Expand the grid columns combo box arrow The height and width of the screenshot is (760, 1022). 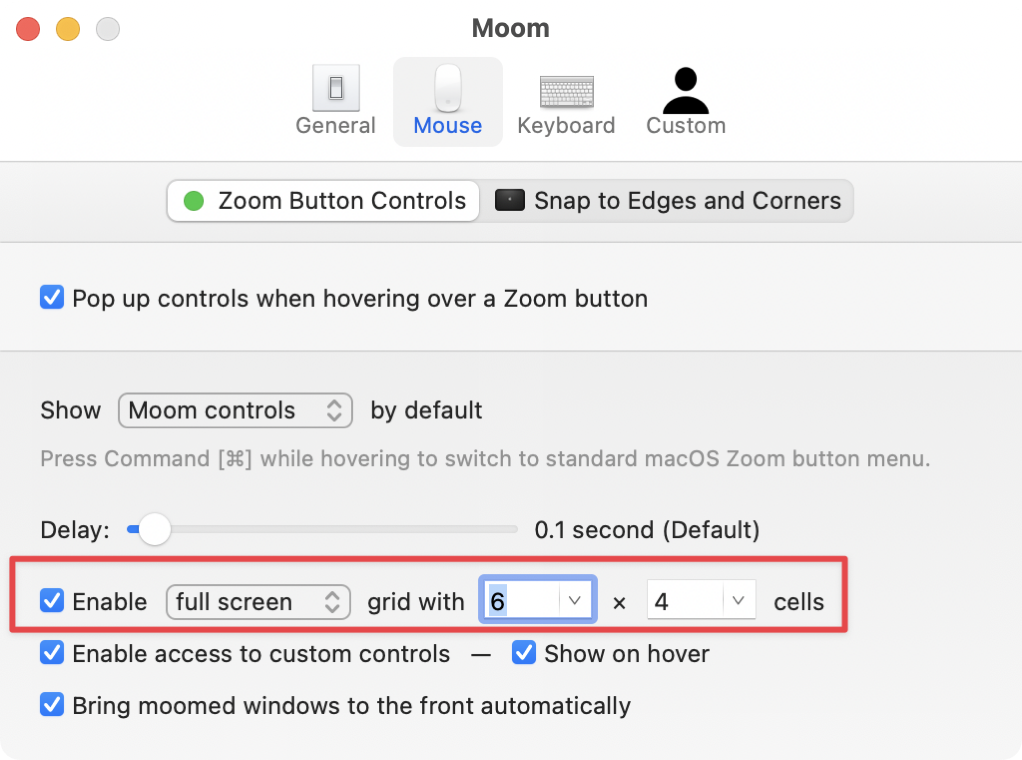click(575, 600)
